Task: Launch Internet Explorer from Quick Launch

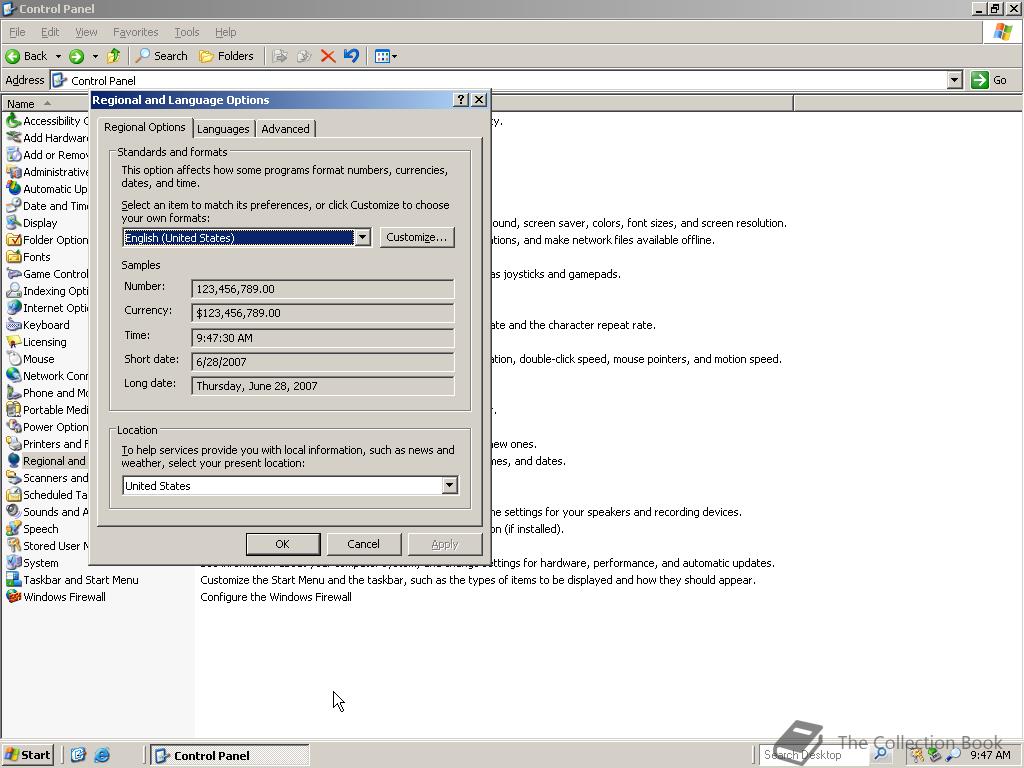Action: tap(102, 755)
